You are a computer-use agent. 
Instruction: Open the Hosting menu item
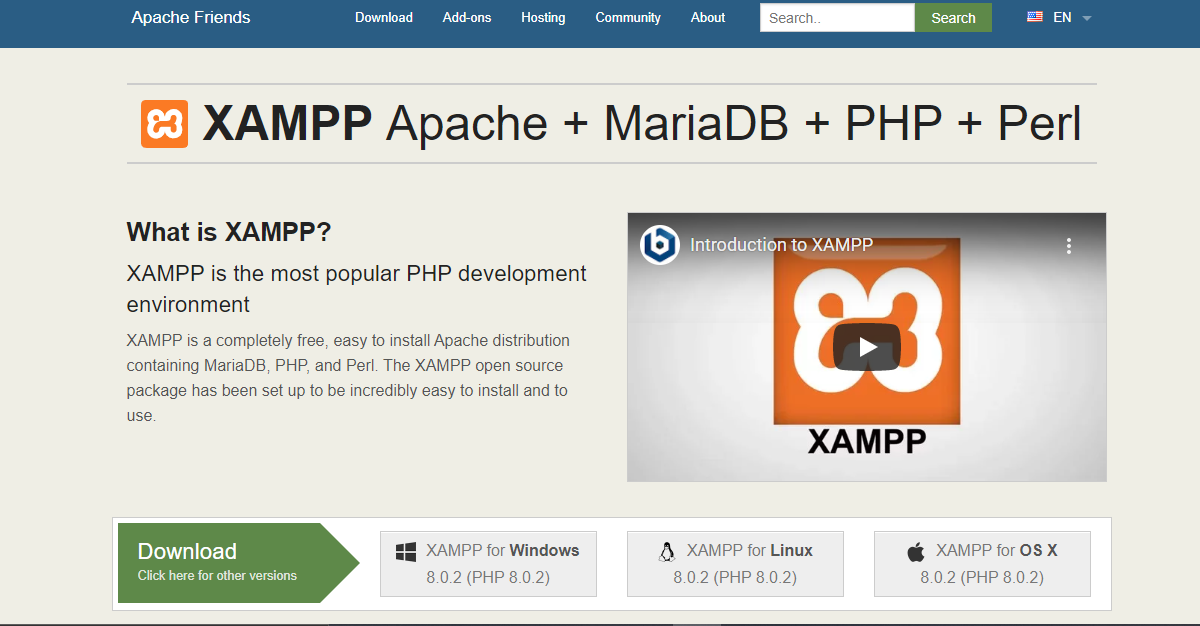point(543,17)
